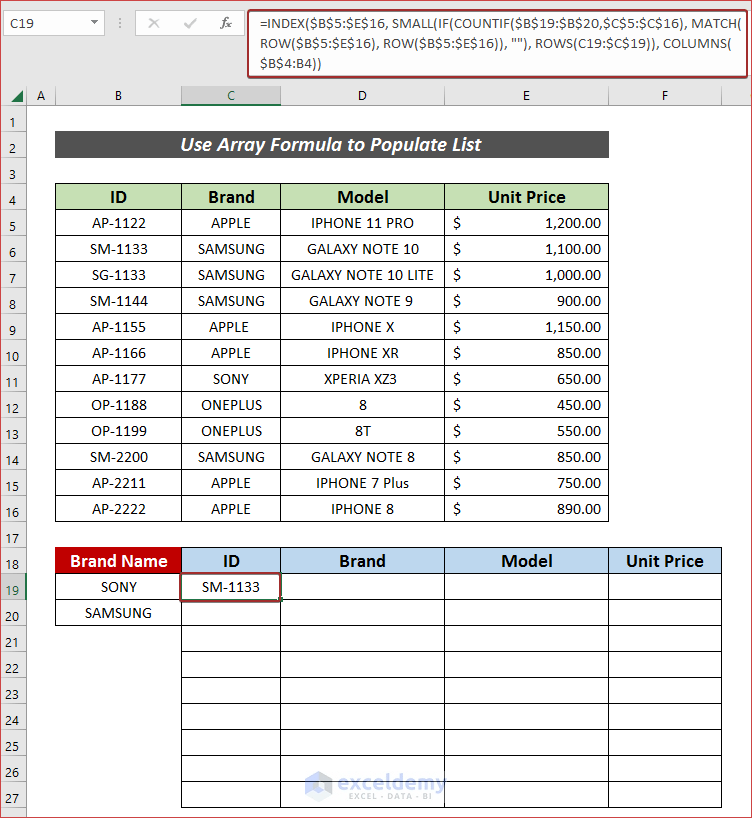Click the Select All triangle corner
This screenshot has height=818, width=752.
17,96
